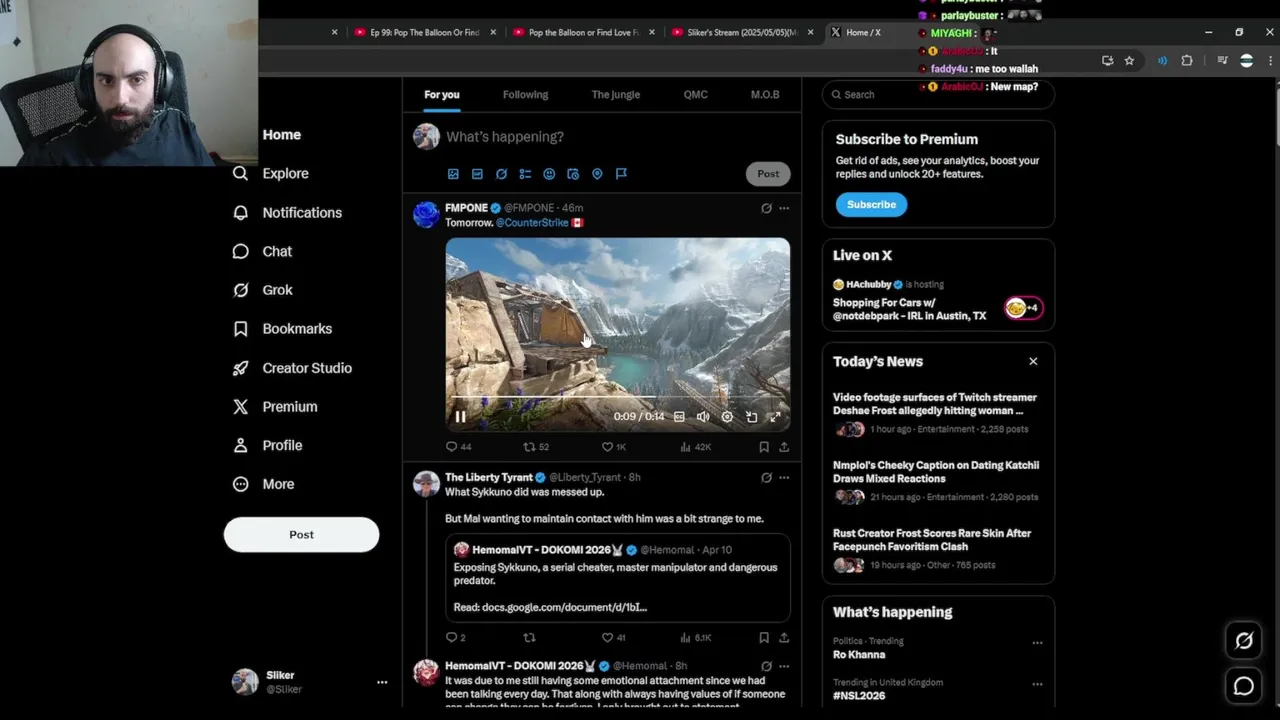The height and width of the screenshot is (720, 1280).
Task: Ask Grok about the FMPONE post
Action: coord(766,208)
